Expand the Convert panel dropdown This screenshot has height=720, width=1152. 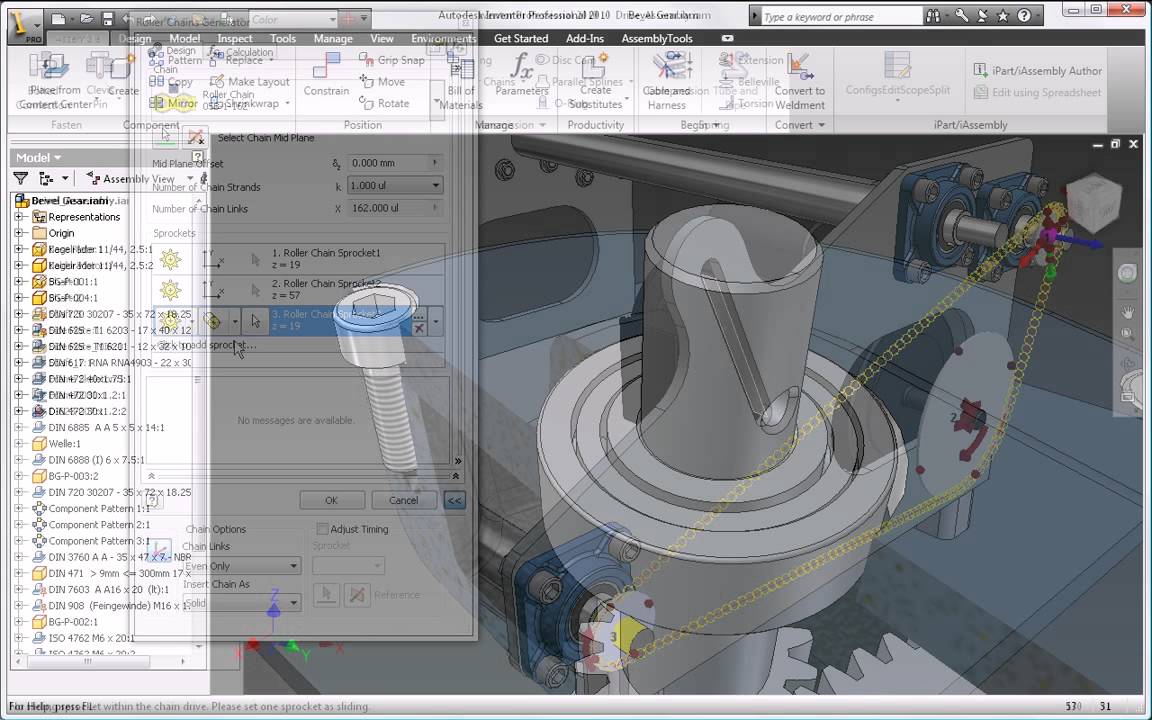click(799, 125)
